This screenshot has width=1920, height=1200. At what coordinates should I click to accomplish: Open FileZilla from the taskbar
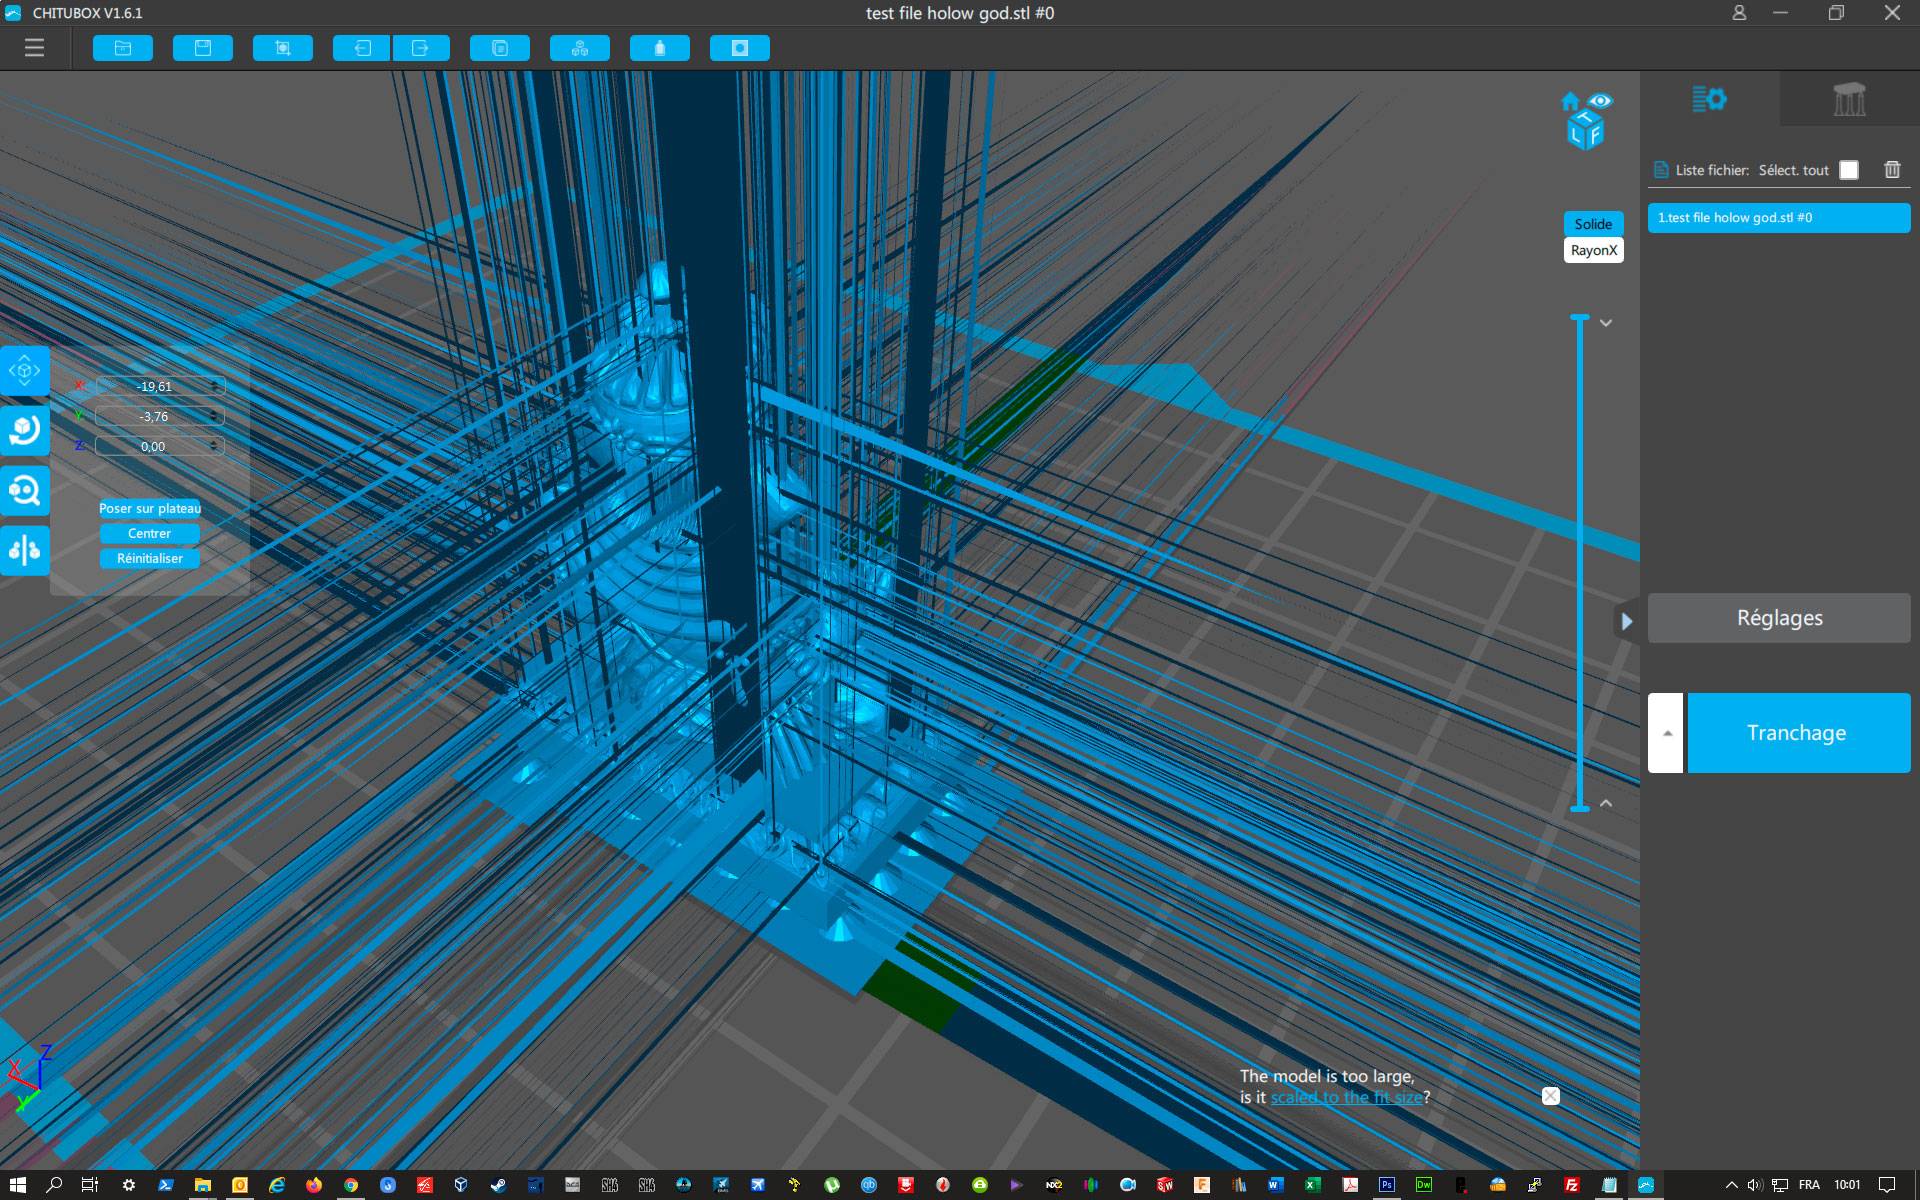(x=1572, y=1185)
